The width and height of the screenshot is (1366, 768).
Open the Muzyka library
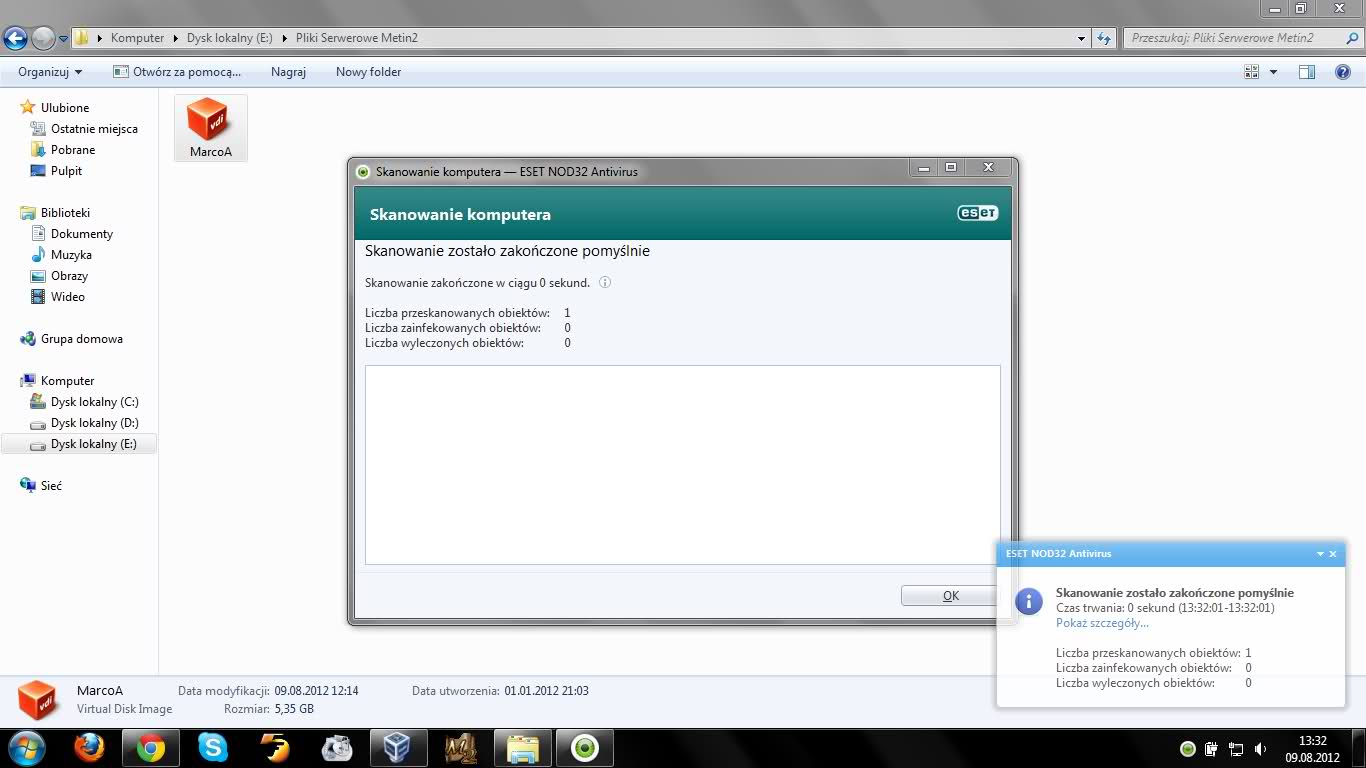click(71, 255)
